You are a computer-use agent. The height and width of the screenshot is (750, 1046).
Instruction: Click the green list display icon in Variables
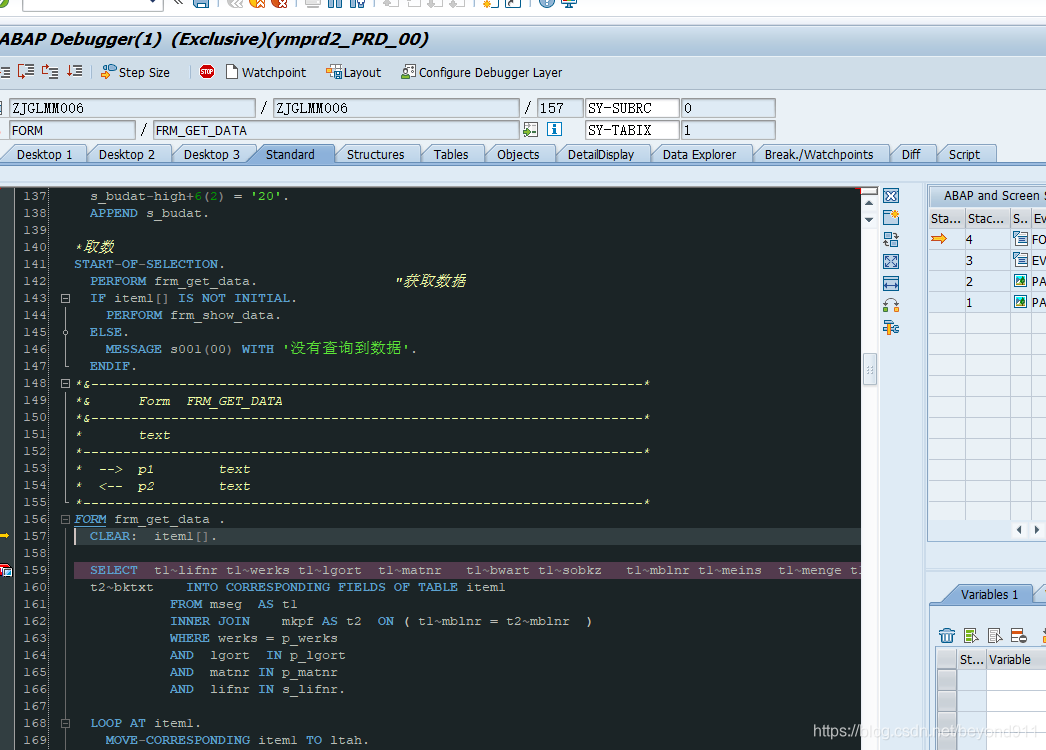971,635
